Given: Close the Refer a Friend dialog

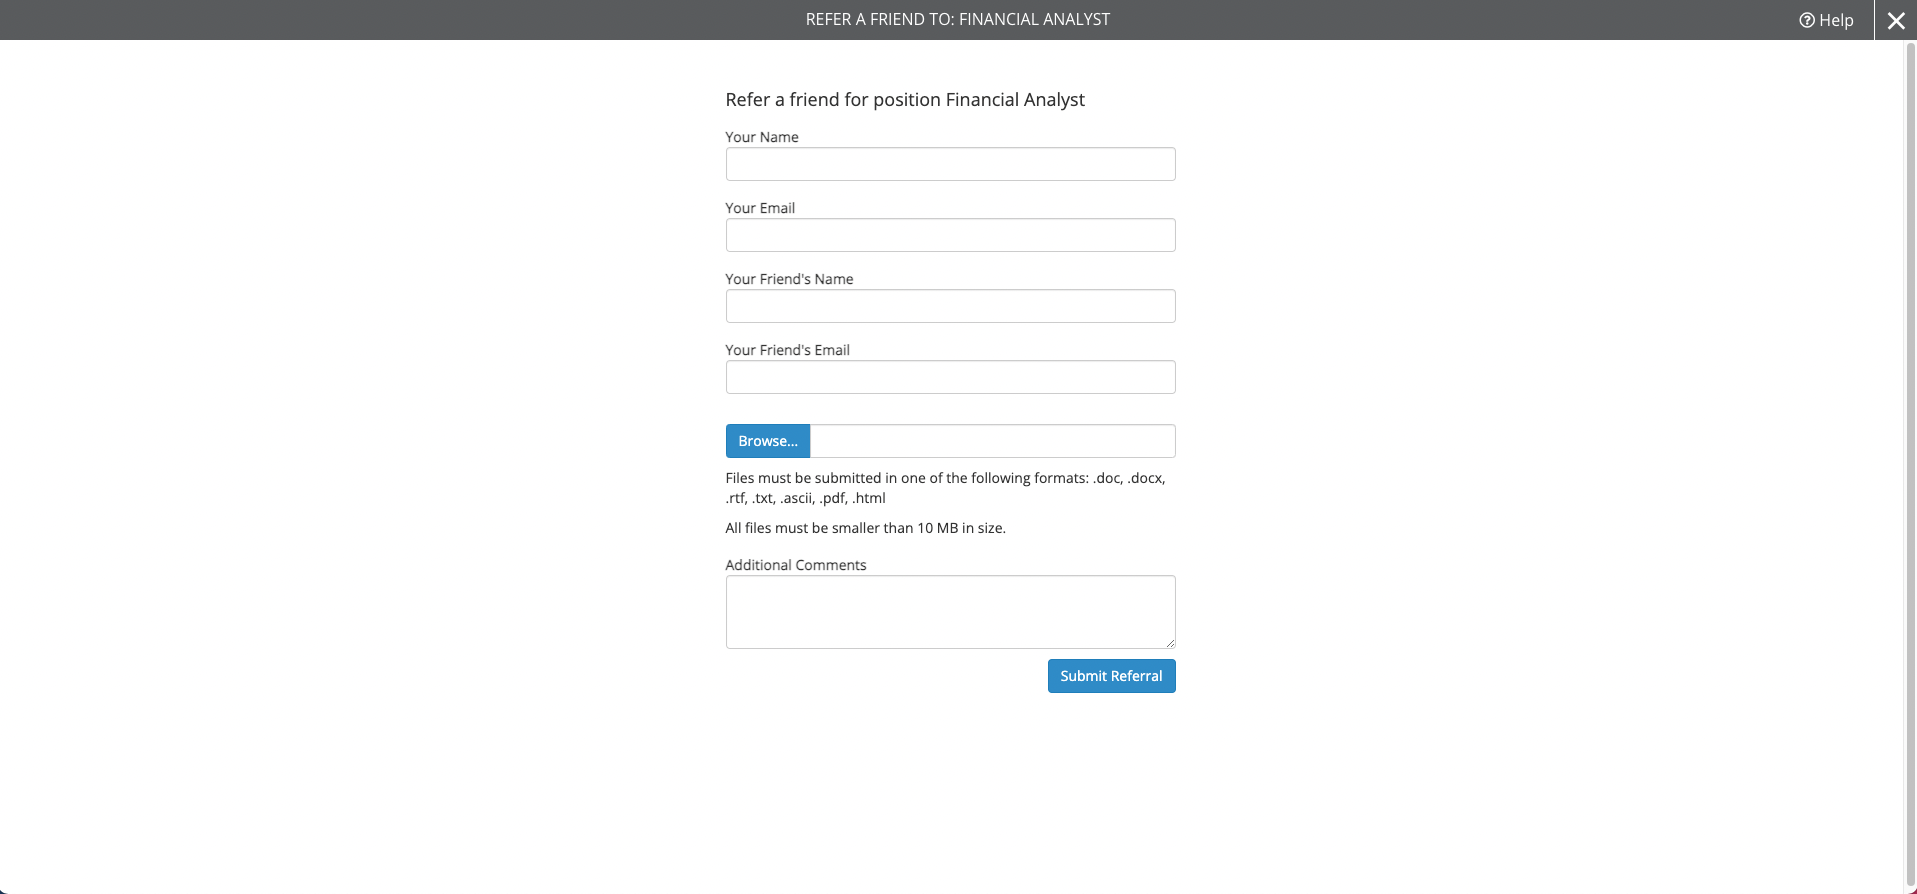Looking at the screenshot, I should pyautogui.click(x=1895, y=20).
